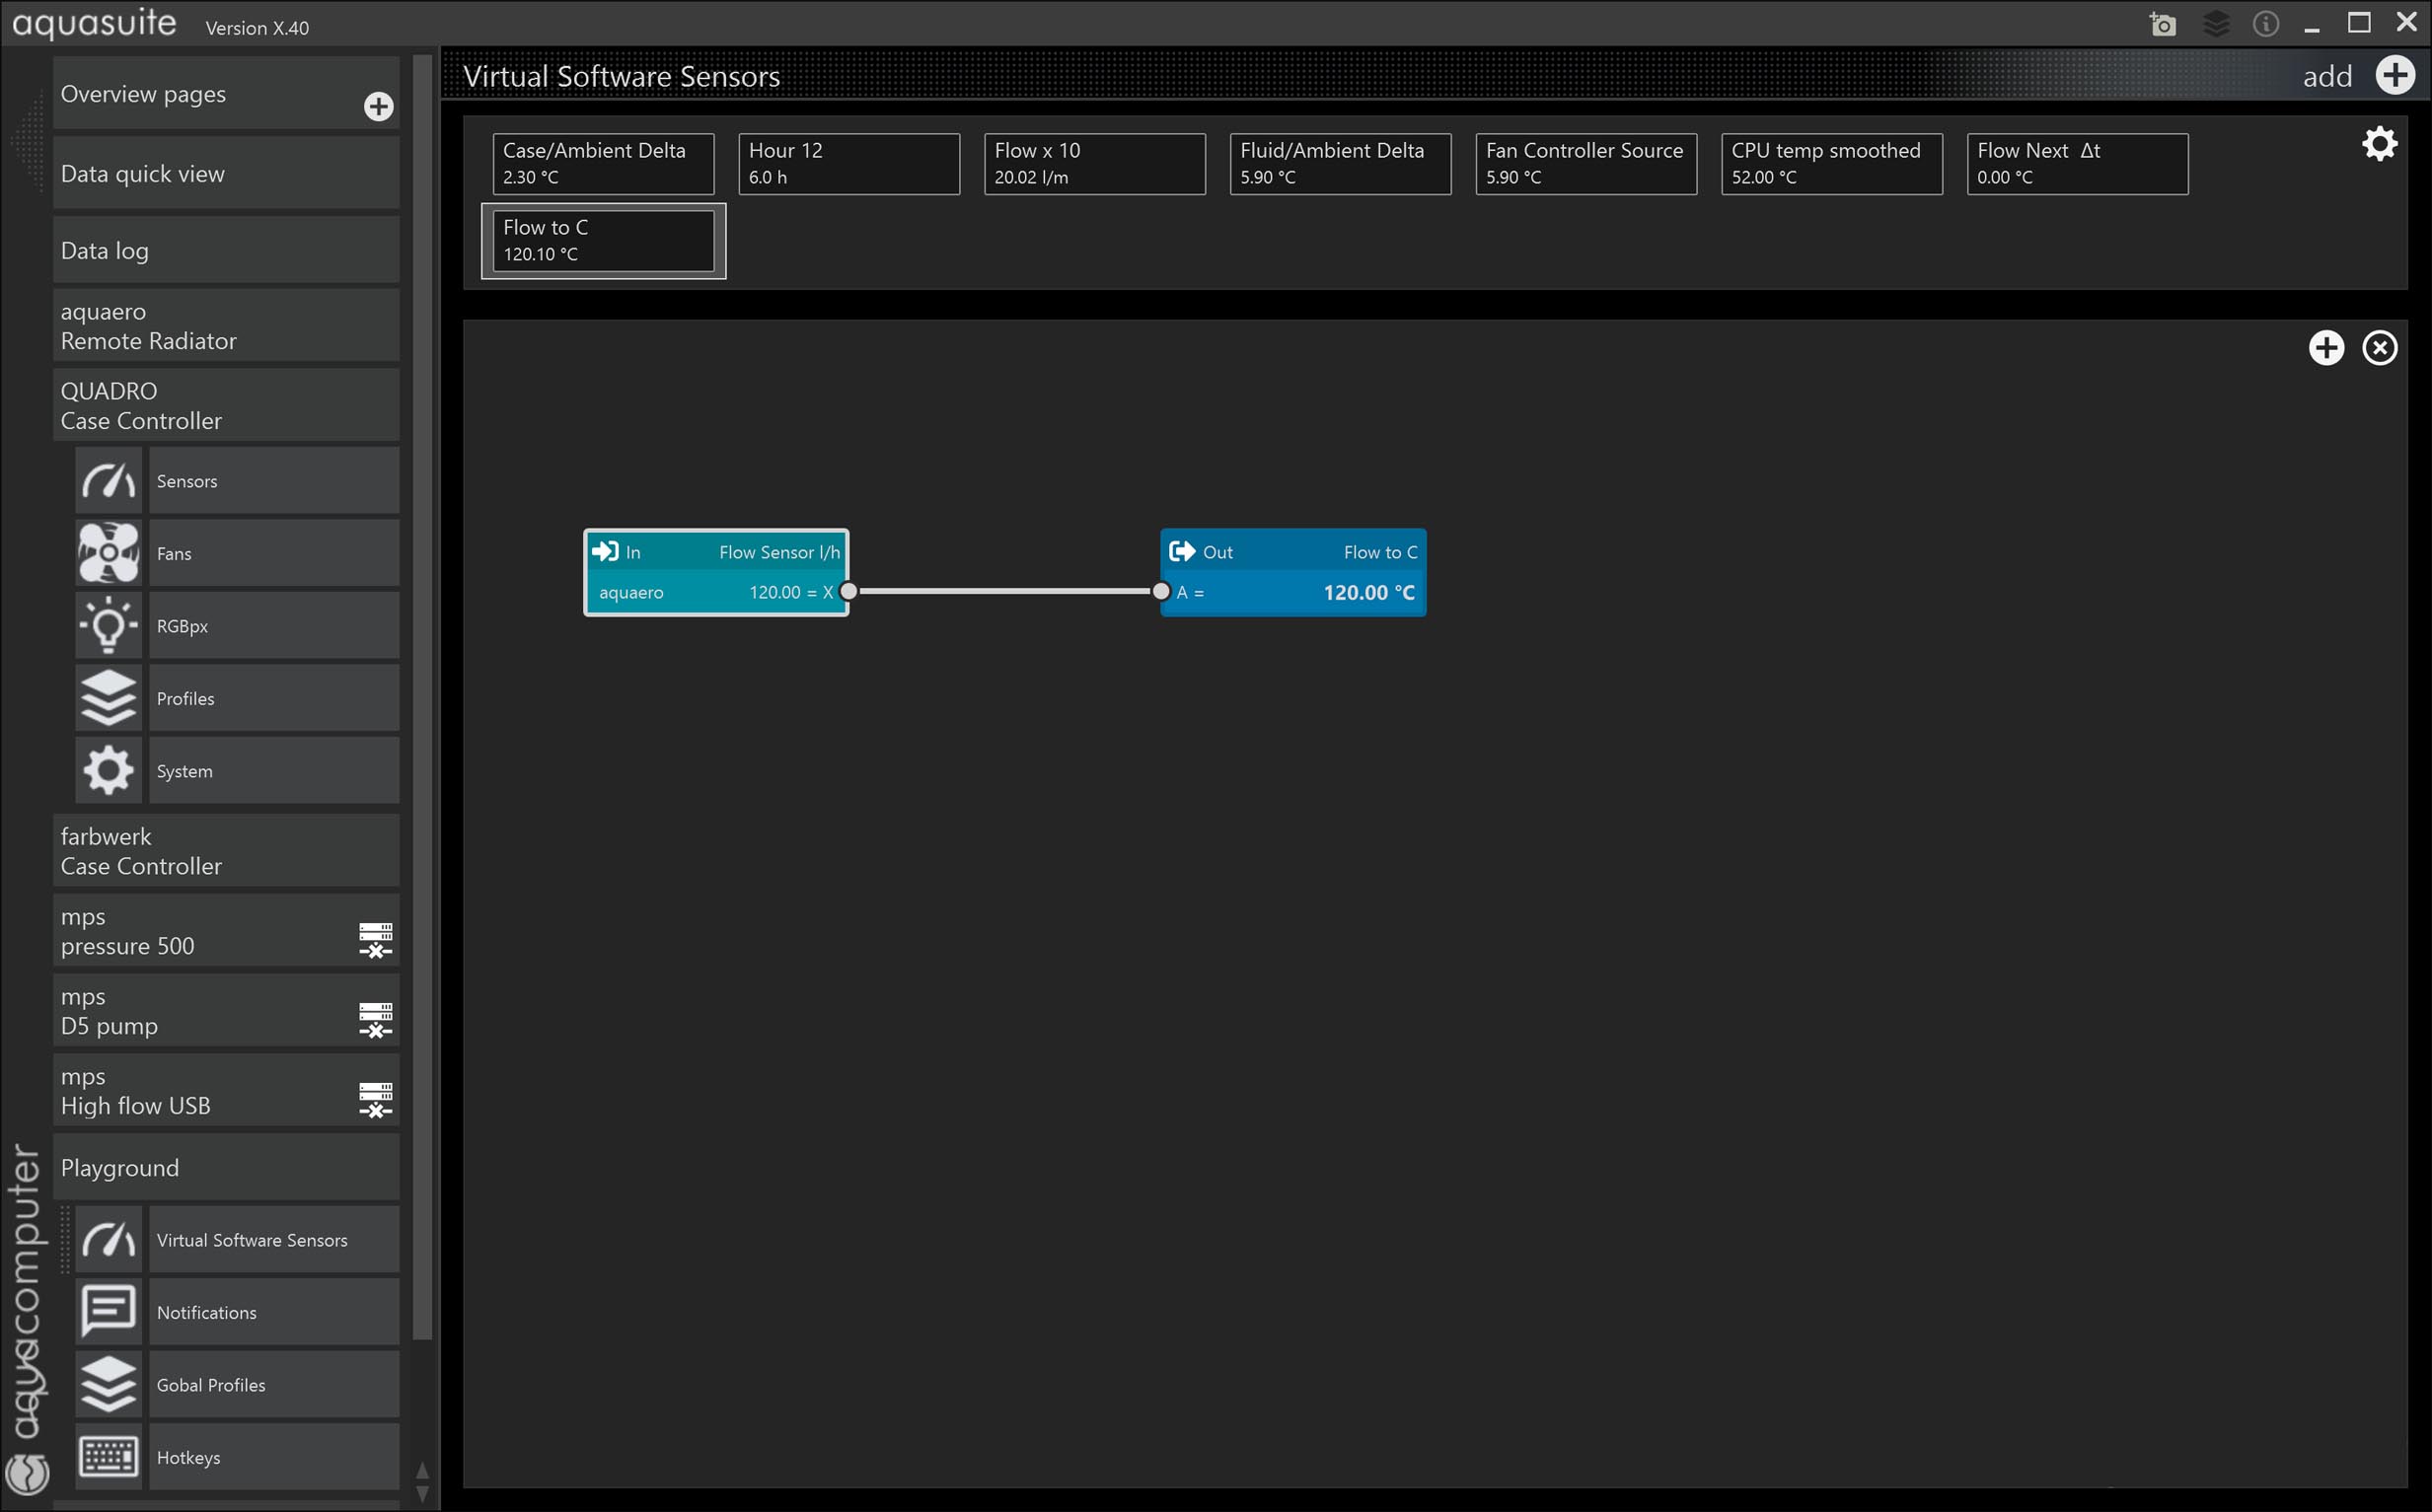This screenshot has width=2432, height=1512.
Task: Select Flow to C sensor tile
Action: pyautogui.click(x=603, y=241)
